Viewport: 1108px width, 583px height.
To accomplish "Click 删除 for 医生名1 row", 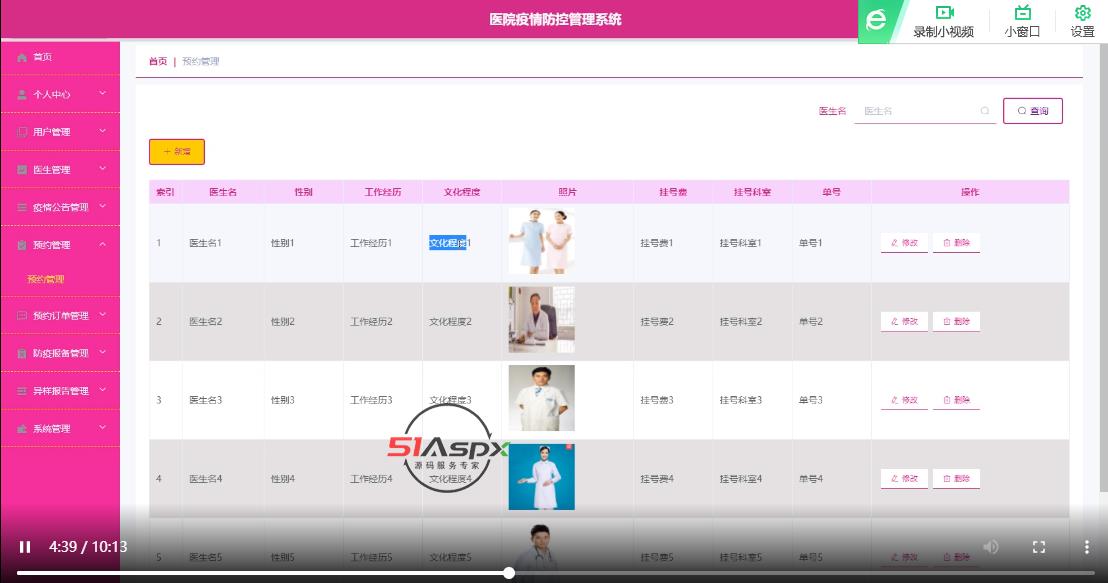I will (x=956, y=243).
